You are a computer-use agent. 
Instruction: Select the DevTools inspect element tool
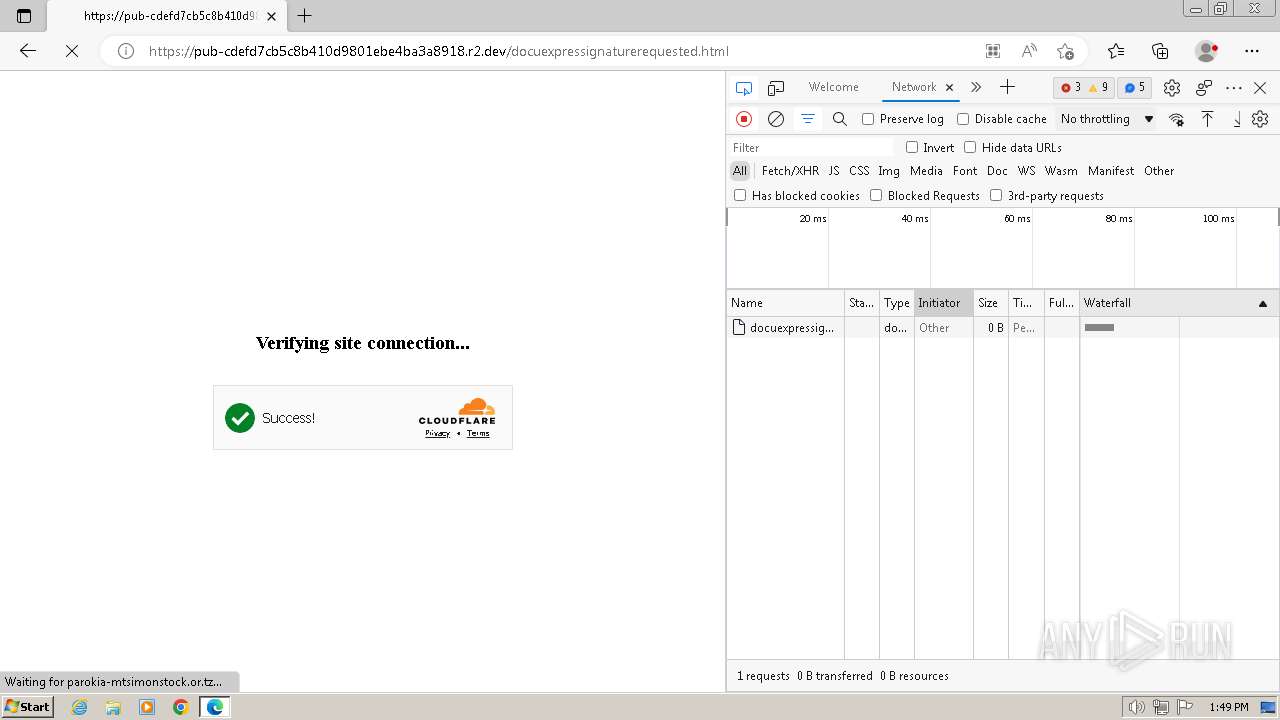click(743, 88)
